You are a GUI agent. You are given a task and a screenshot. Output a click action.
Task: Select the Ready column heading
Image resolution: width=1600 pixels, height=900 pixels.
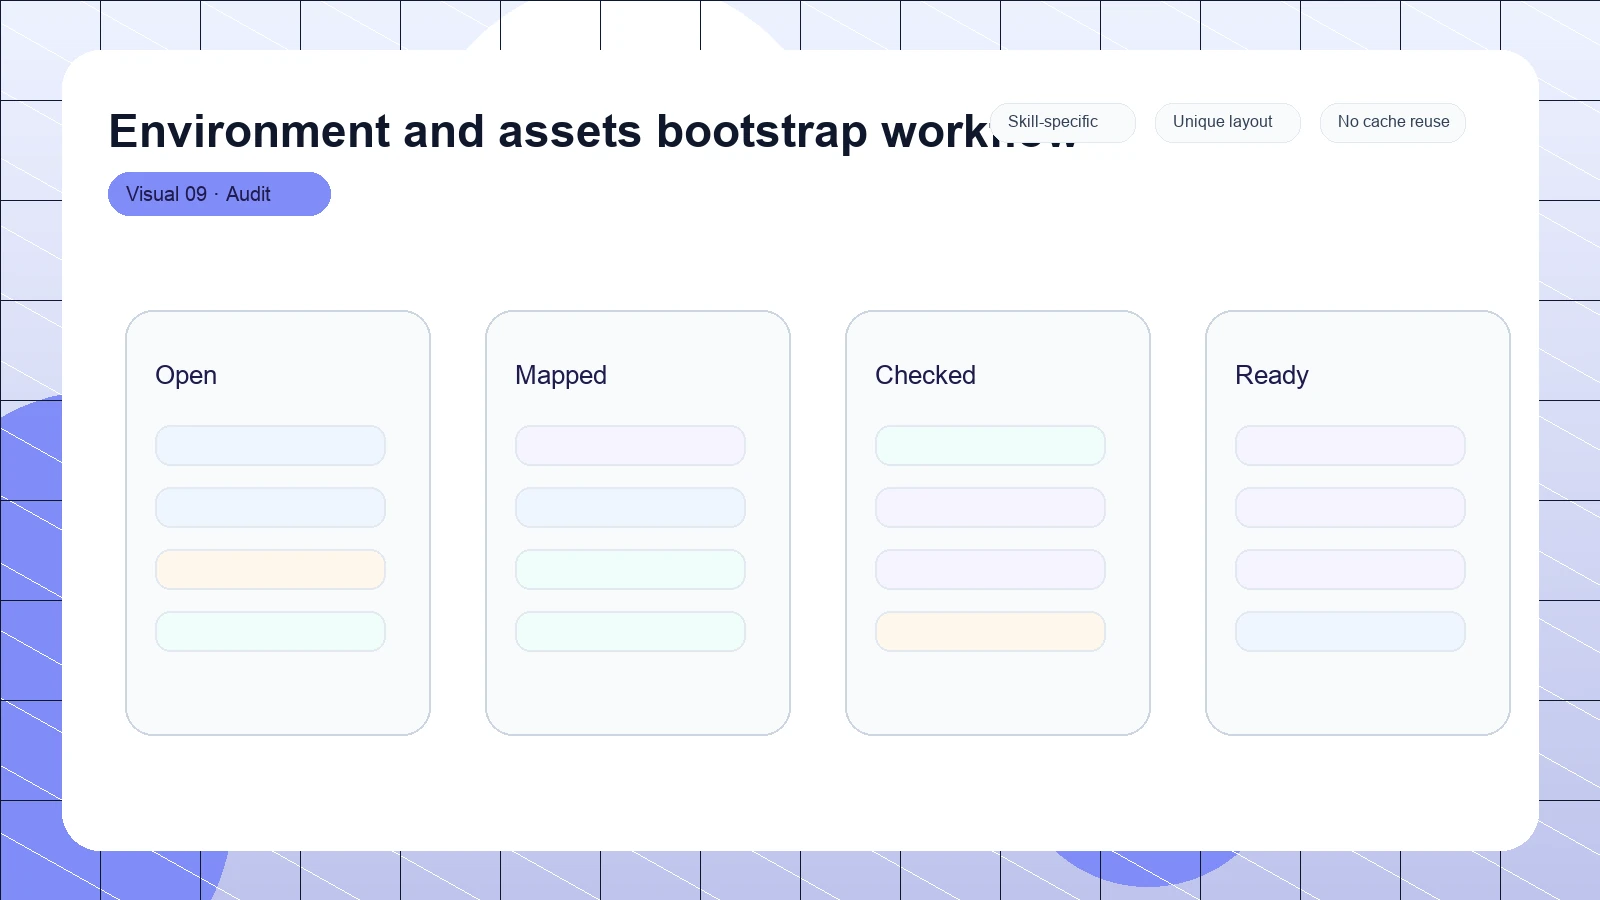[1271, 375]
